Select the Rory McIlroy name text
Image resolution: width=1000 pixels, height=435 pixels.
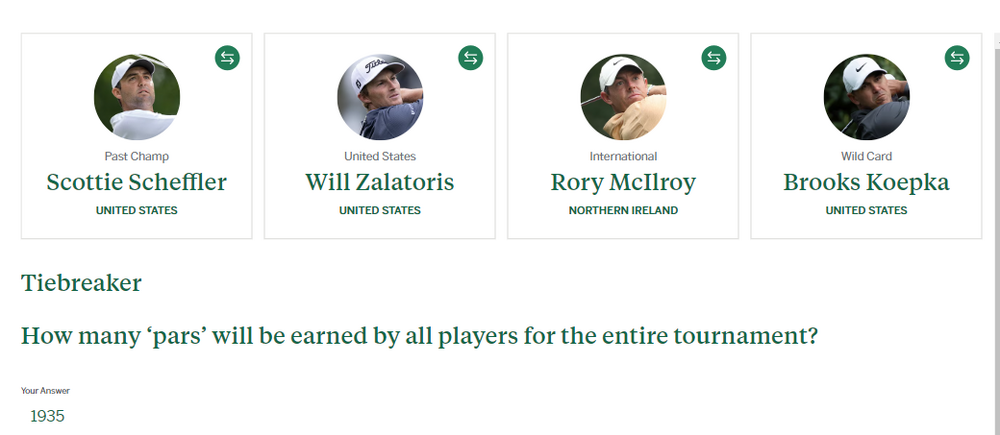[x=623, y=183]
